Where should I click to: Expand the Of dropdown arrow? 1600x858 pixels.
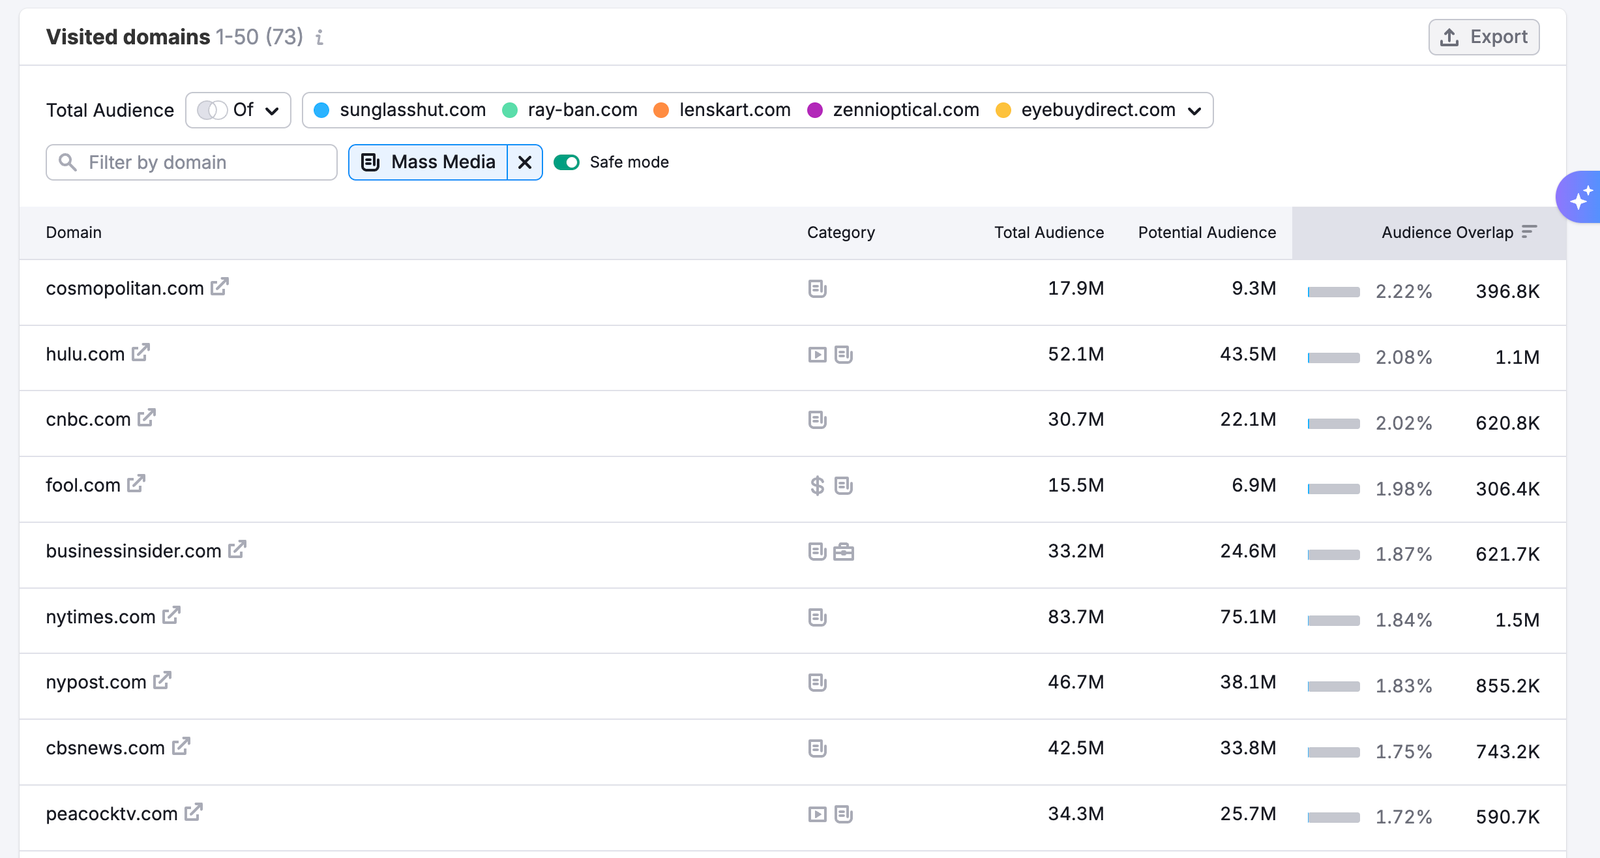pyautogui.click(x=272, y=111)
